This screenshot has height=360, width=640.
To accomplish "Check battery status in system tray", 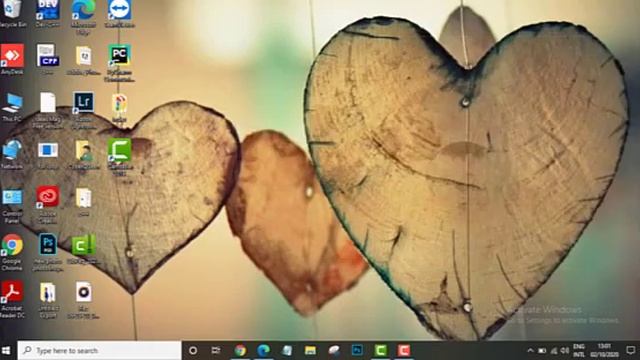I will 542,350.
